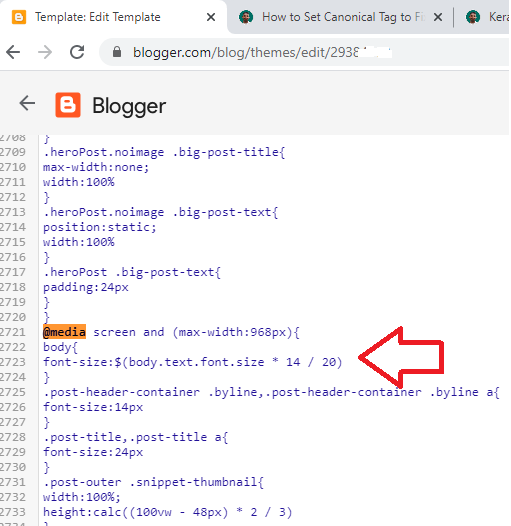
Task: Click line number 2723 in gutter
Action: [13, 362]
